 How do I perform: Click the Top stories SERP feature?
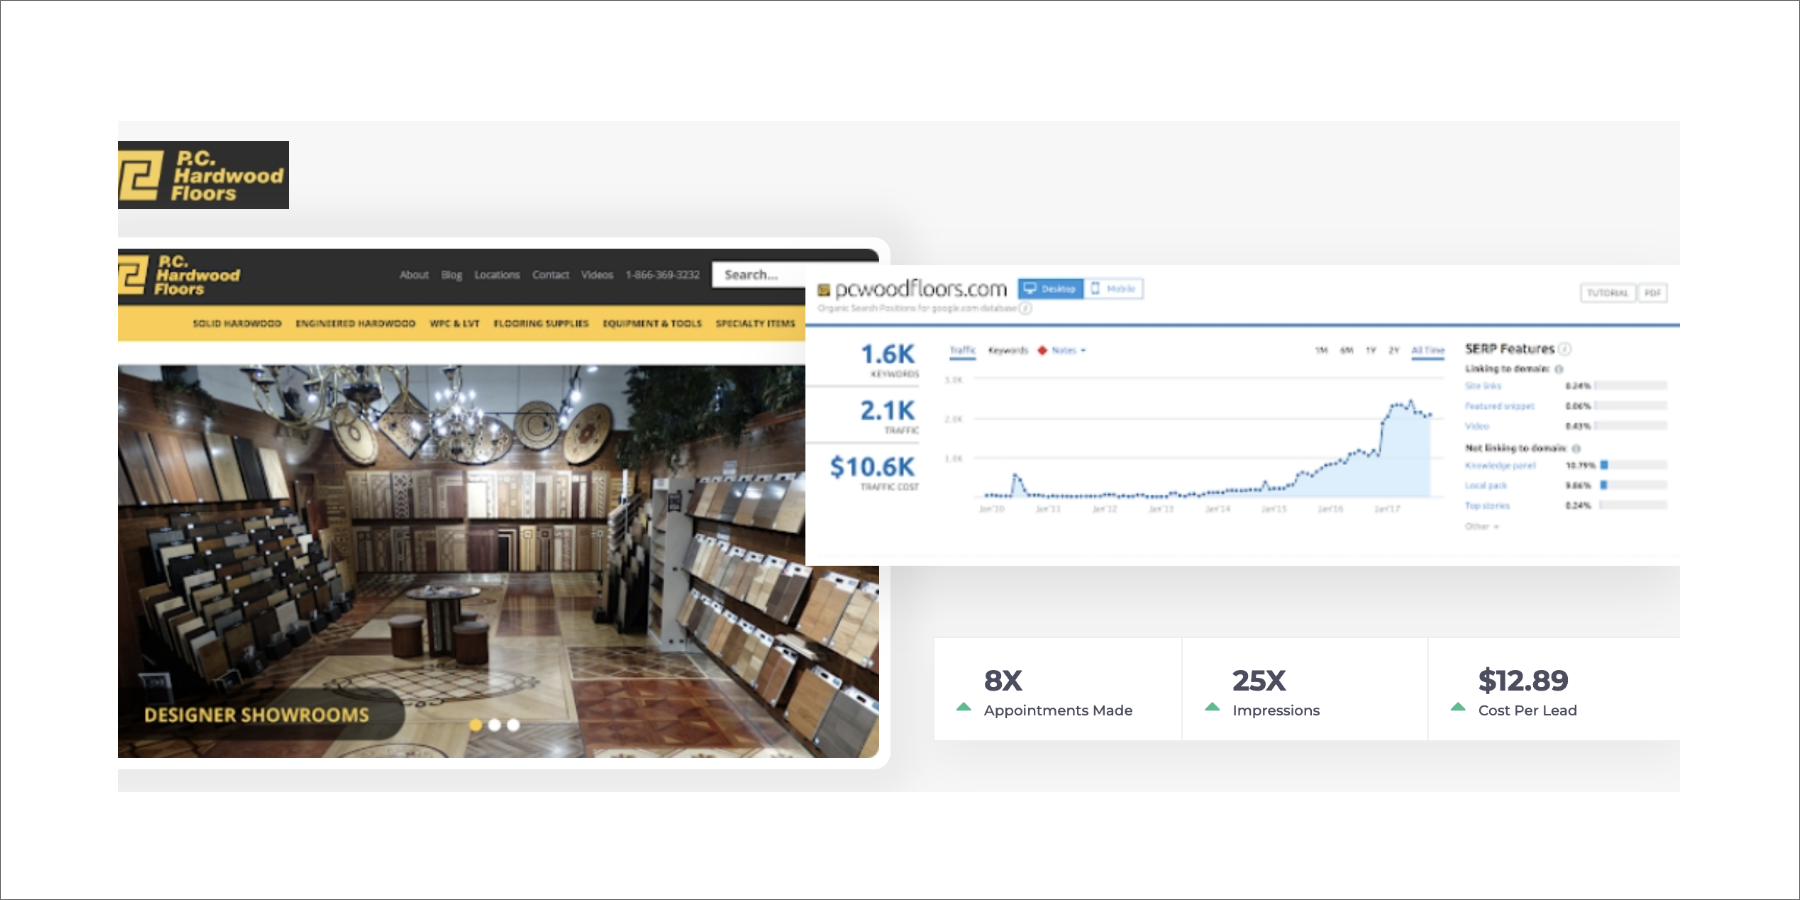click(1487, 506)
